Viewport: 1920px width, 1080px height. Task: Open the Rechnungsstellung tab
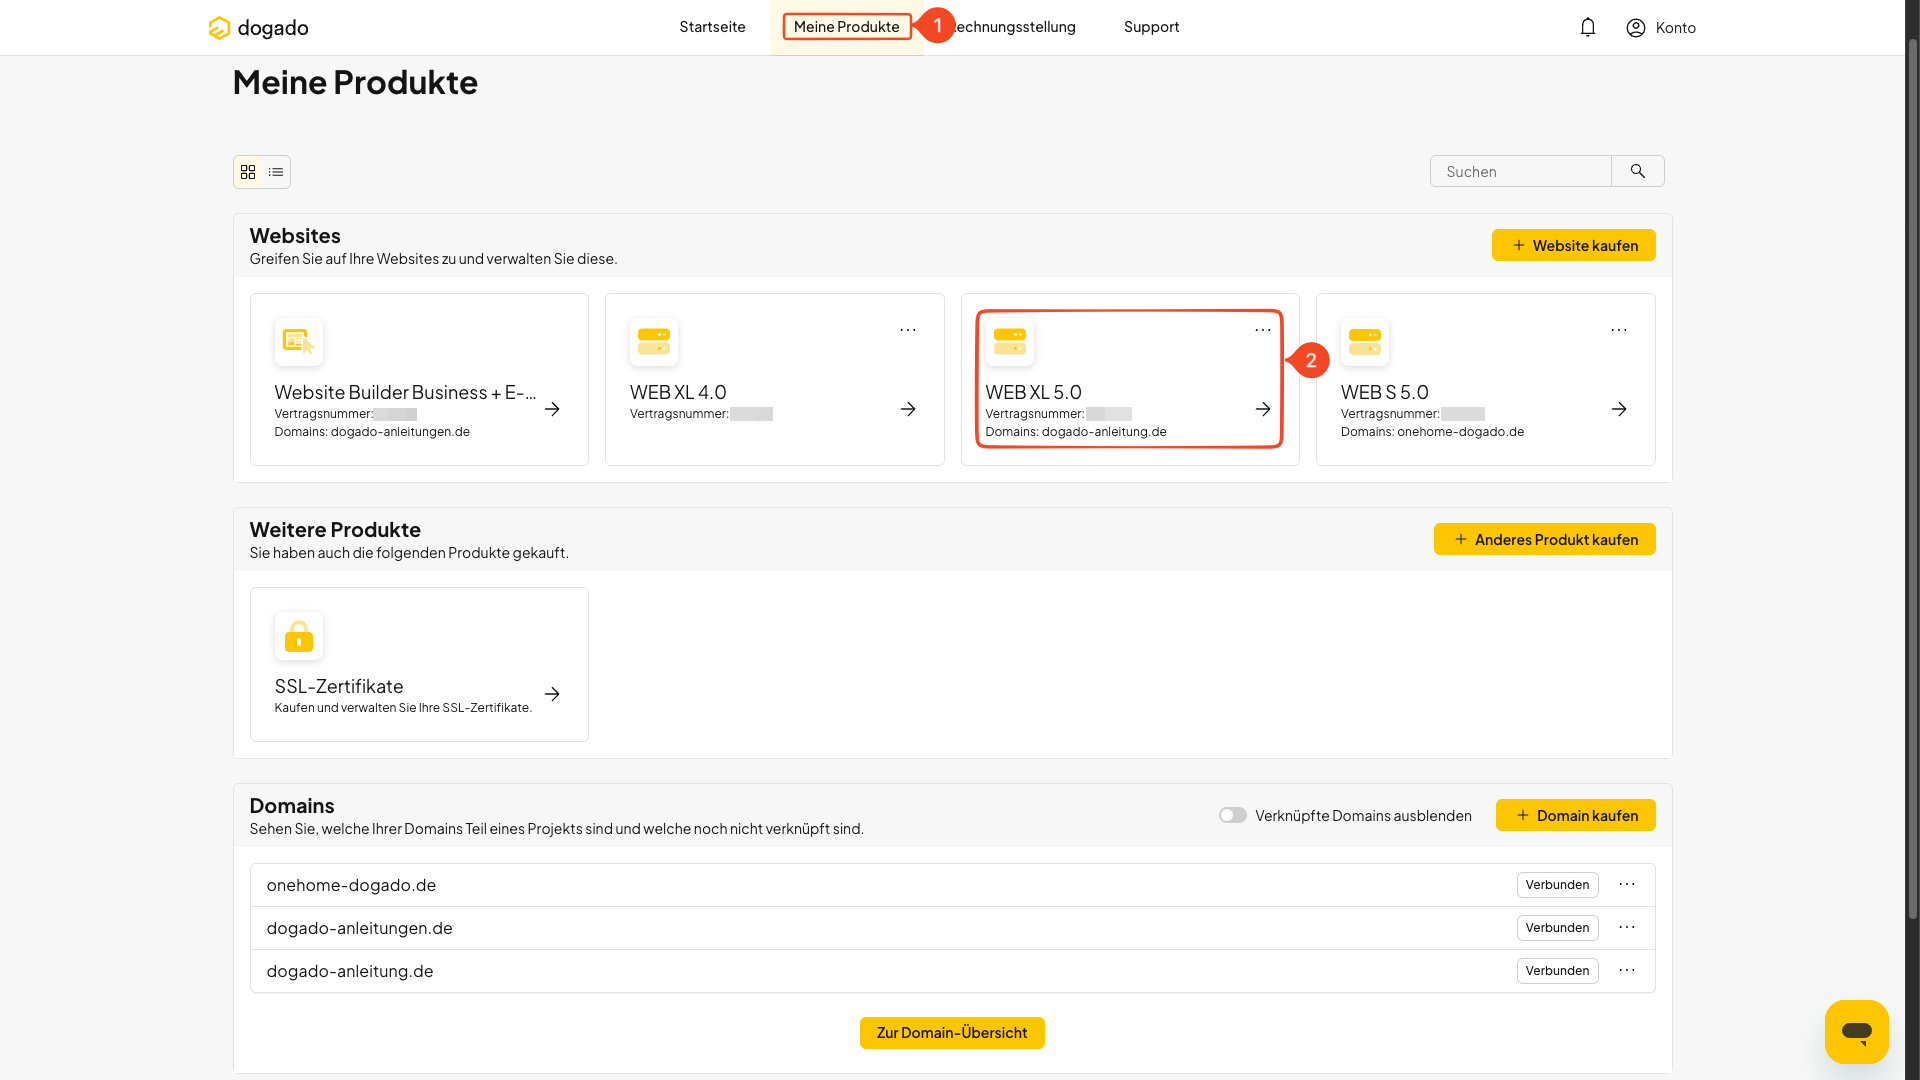[x=1014, y=27]
